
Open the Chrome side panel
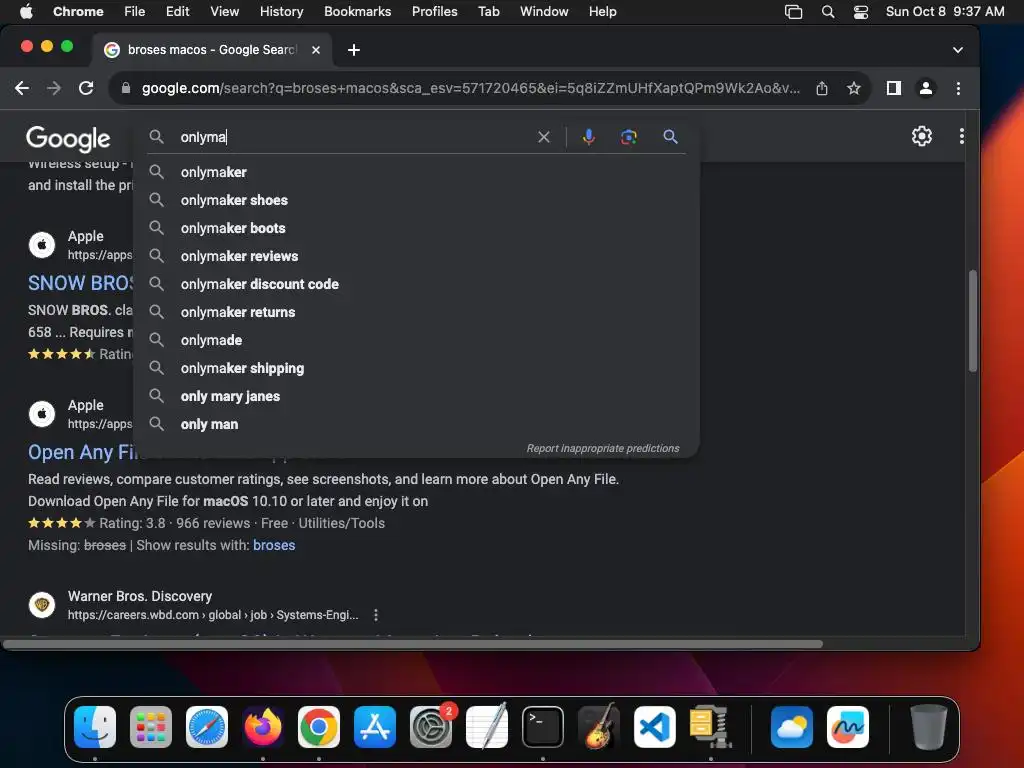tap(893, 88)
